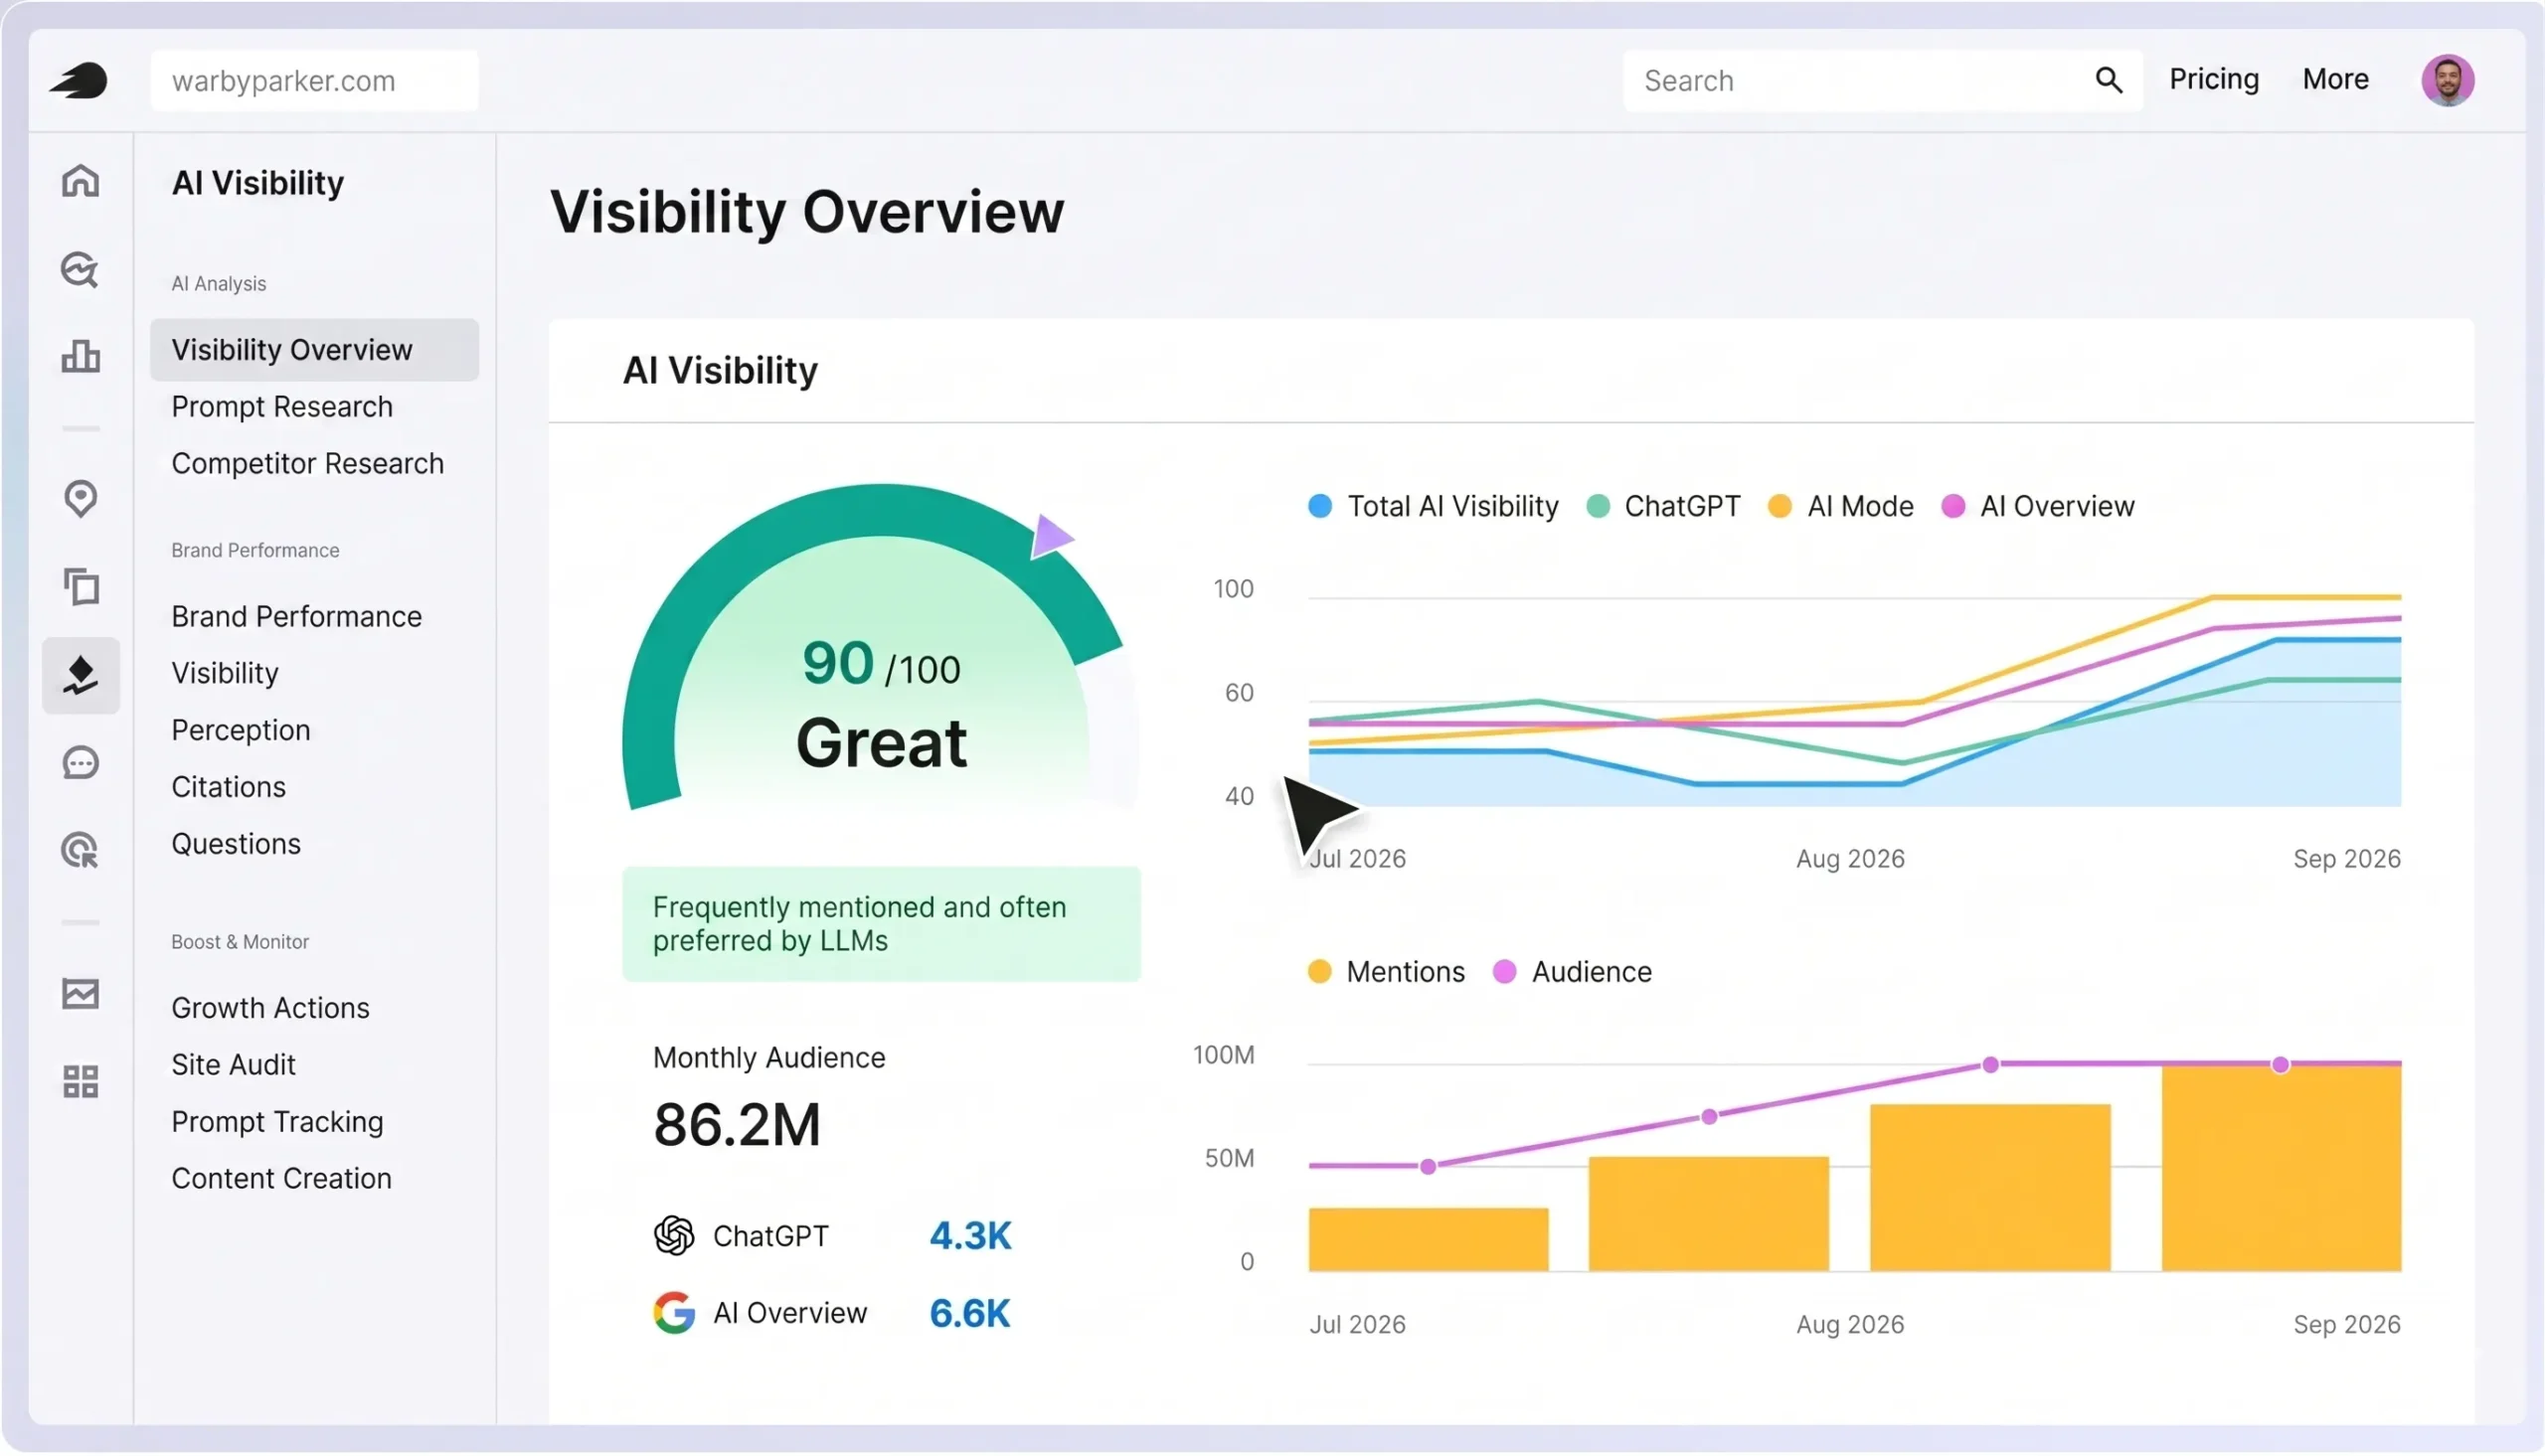Click the grid apps sidebar icon

(80, 1081)
